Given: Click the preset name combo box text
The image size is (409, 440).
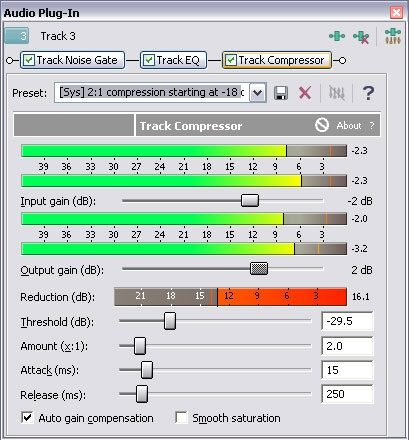Looking at the screenshot, I should coord(152,92).
